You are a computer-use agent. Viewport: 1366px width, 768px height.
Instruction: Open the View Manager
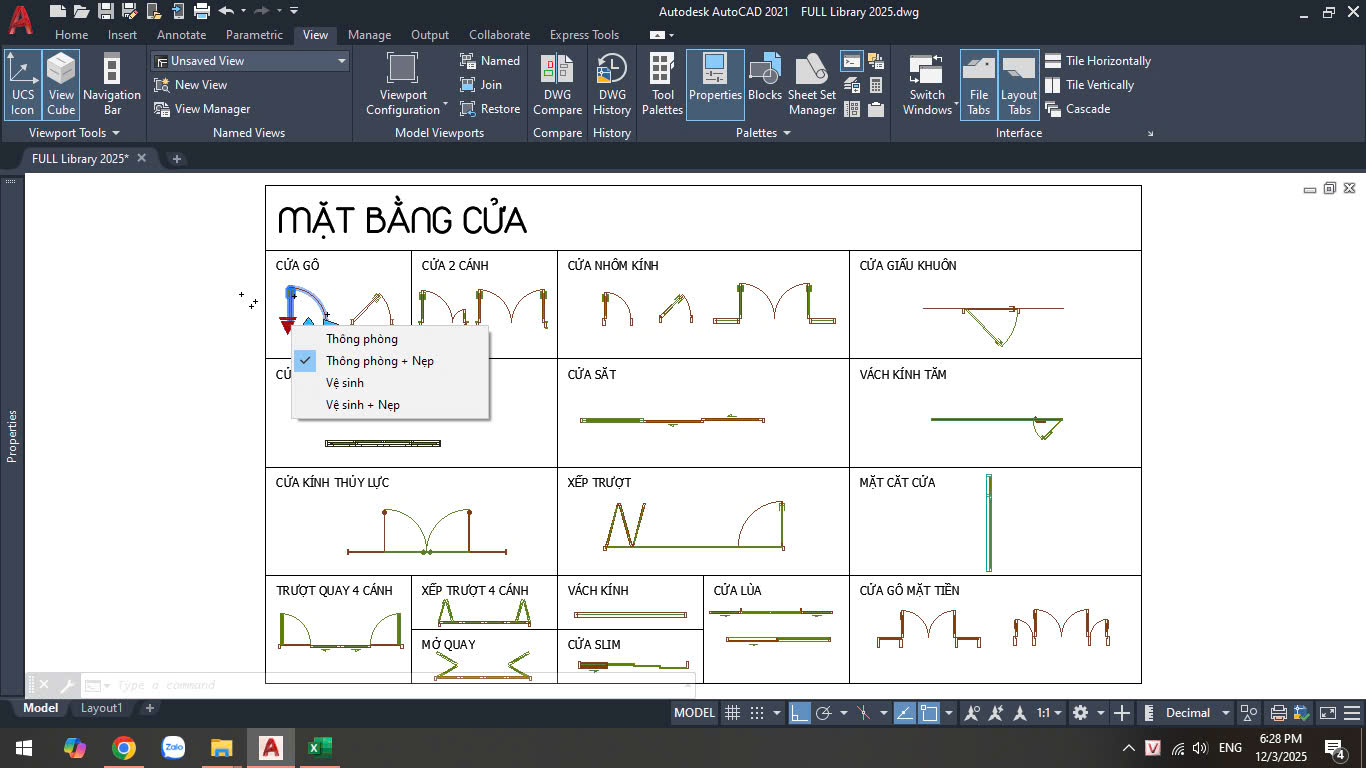coord(201,109)
